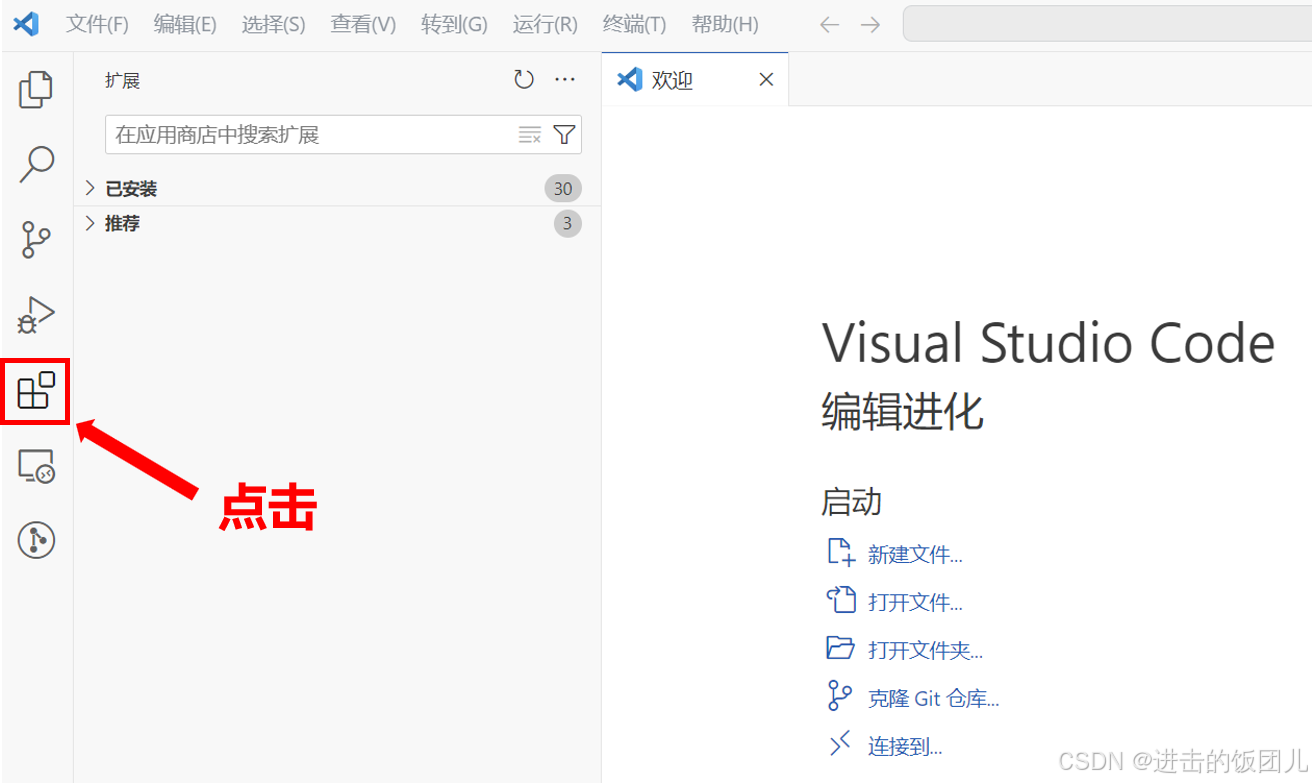The image size is (1312, 783).
Task: Clear the extensions search results
Action: [x=529, y=135]
